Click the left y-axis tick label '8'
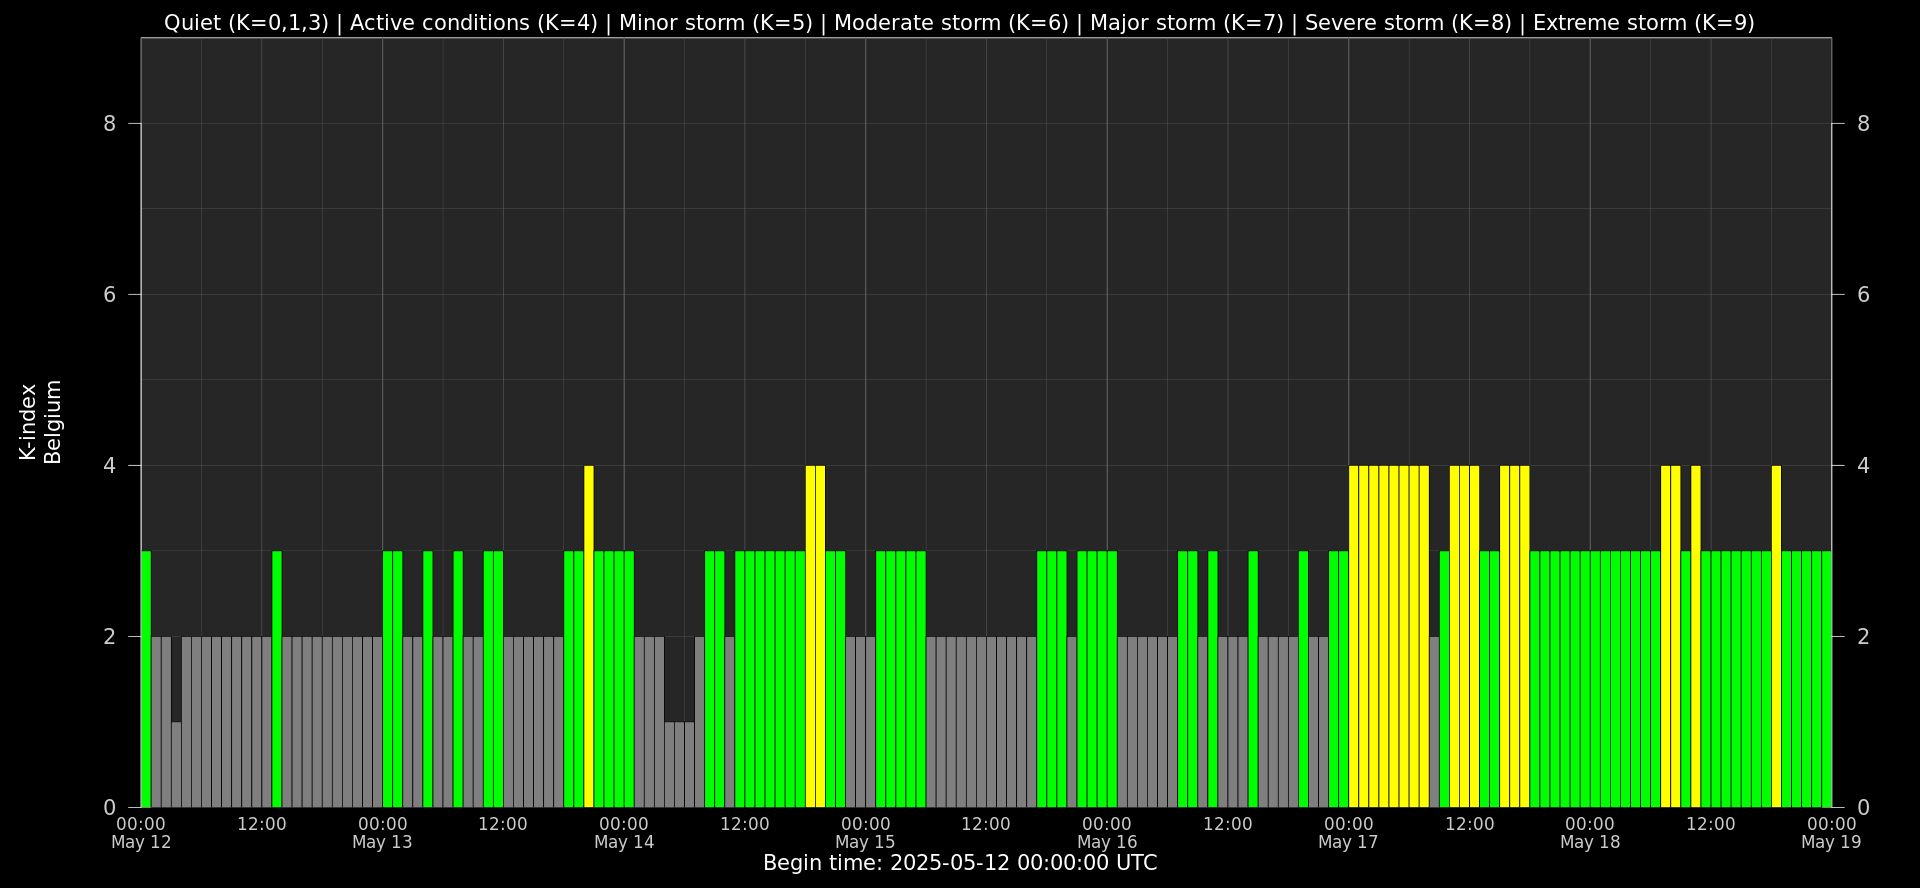Image resolution: width=1920 pixels, height=888 pixels. (110, 124)
